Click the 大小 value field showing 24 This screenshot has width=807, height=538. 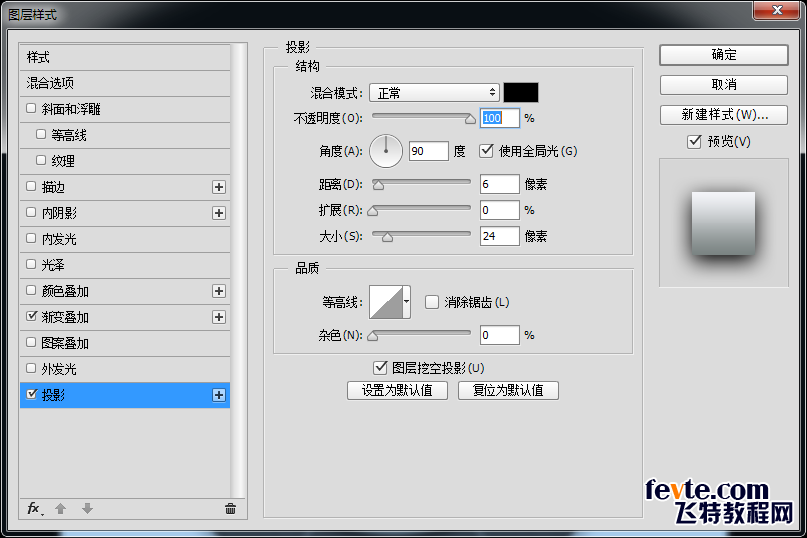click(500, 236)
